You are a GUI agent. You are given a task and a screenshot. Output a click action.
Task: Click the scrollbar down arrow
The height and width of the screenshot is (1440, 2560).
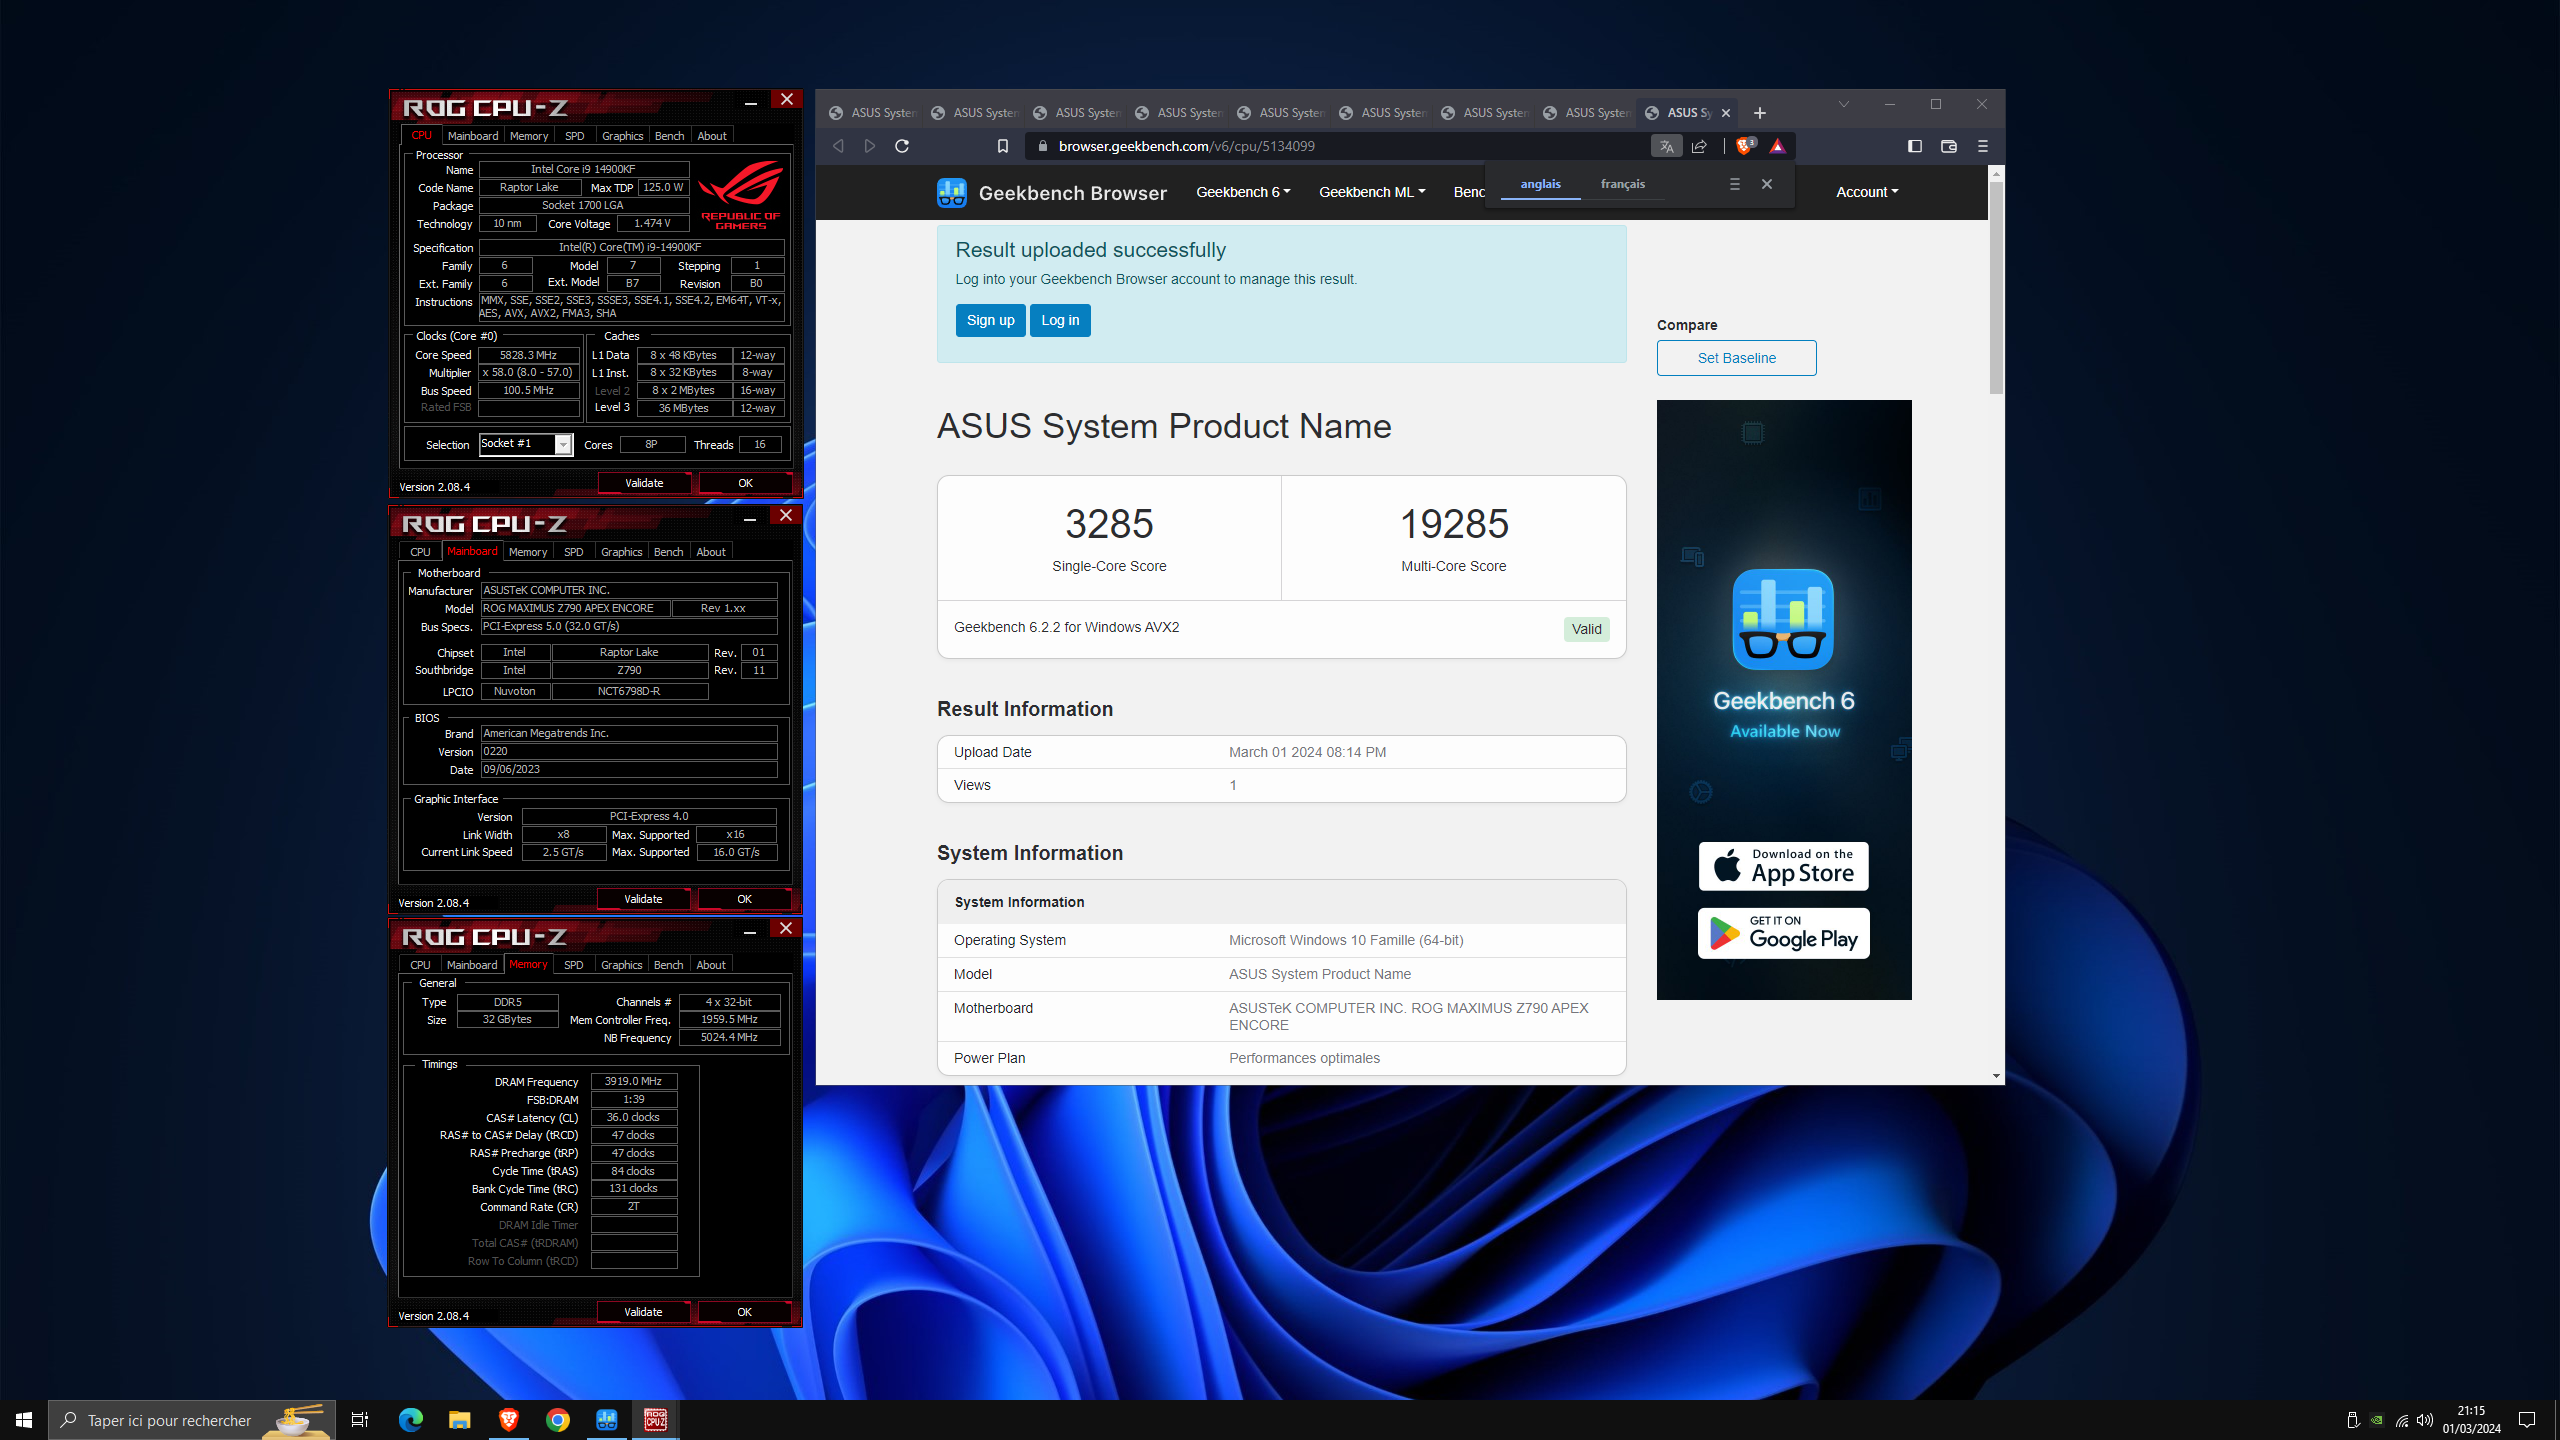coord(1996,1076)
